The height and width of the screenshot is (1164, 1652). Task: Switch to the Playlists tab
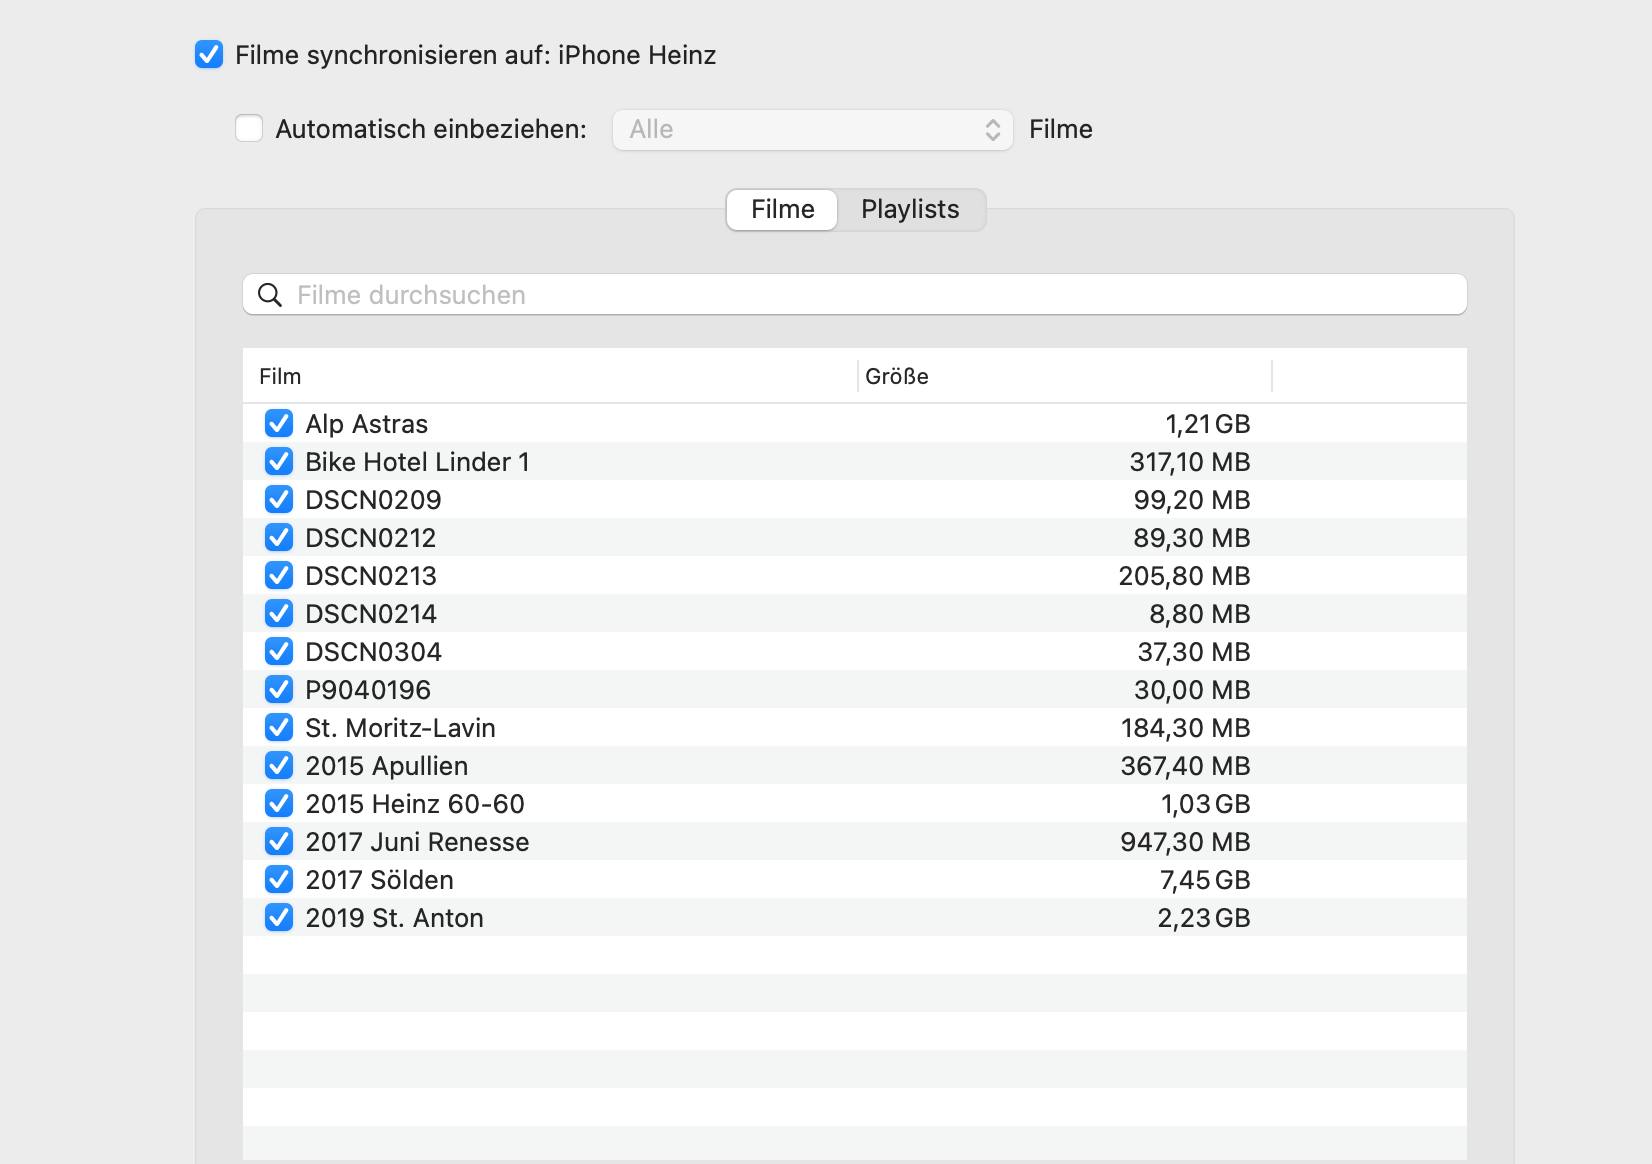coord(910,210)
